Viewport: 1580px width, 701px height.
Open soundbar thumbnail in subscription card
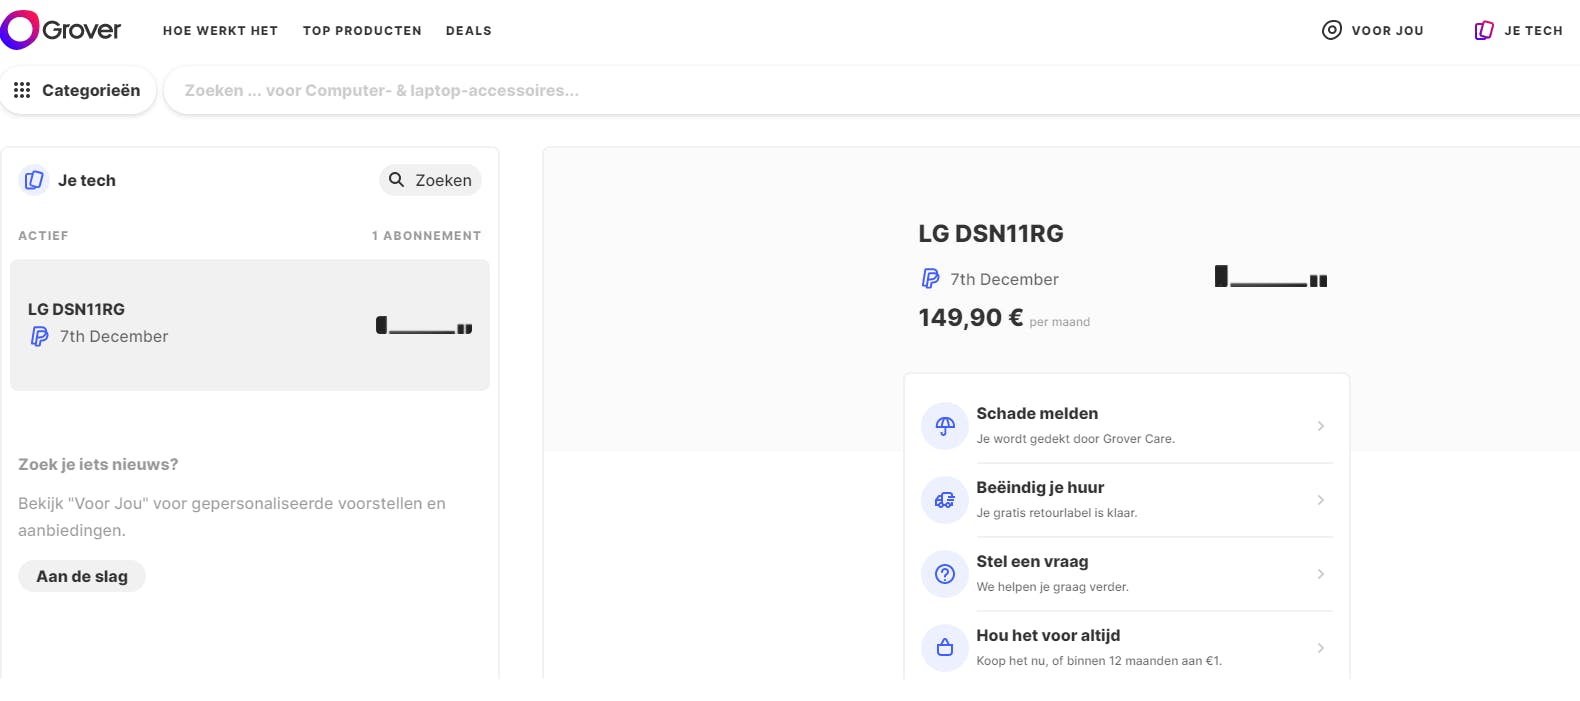[424, 325]
